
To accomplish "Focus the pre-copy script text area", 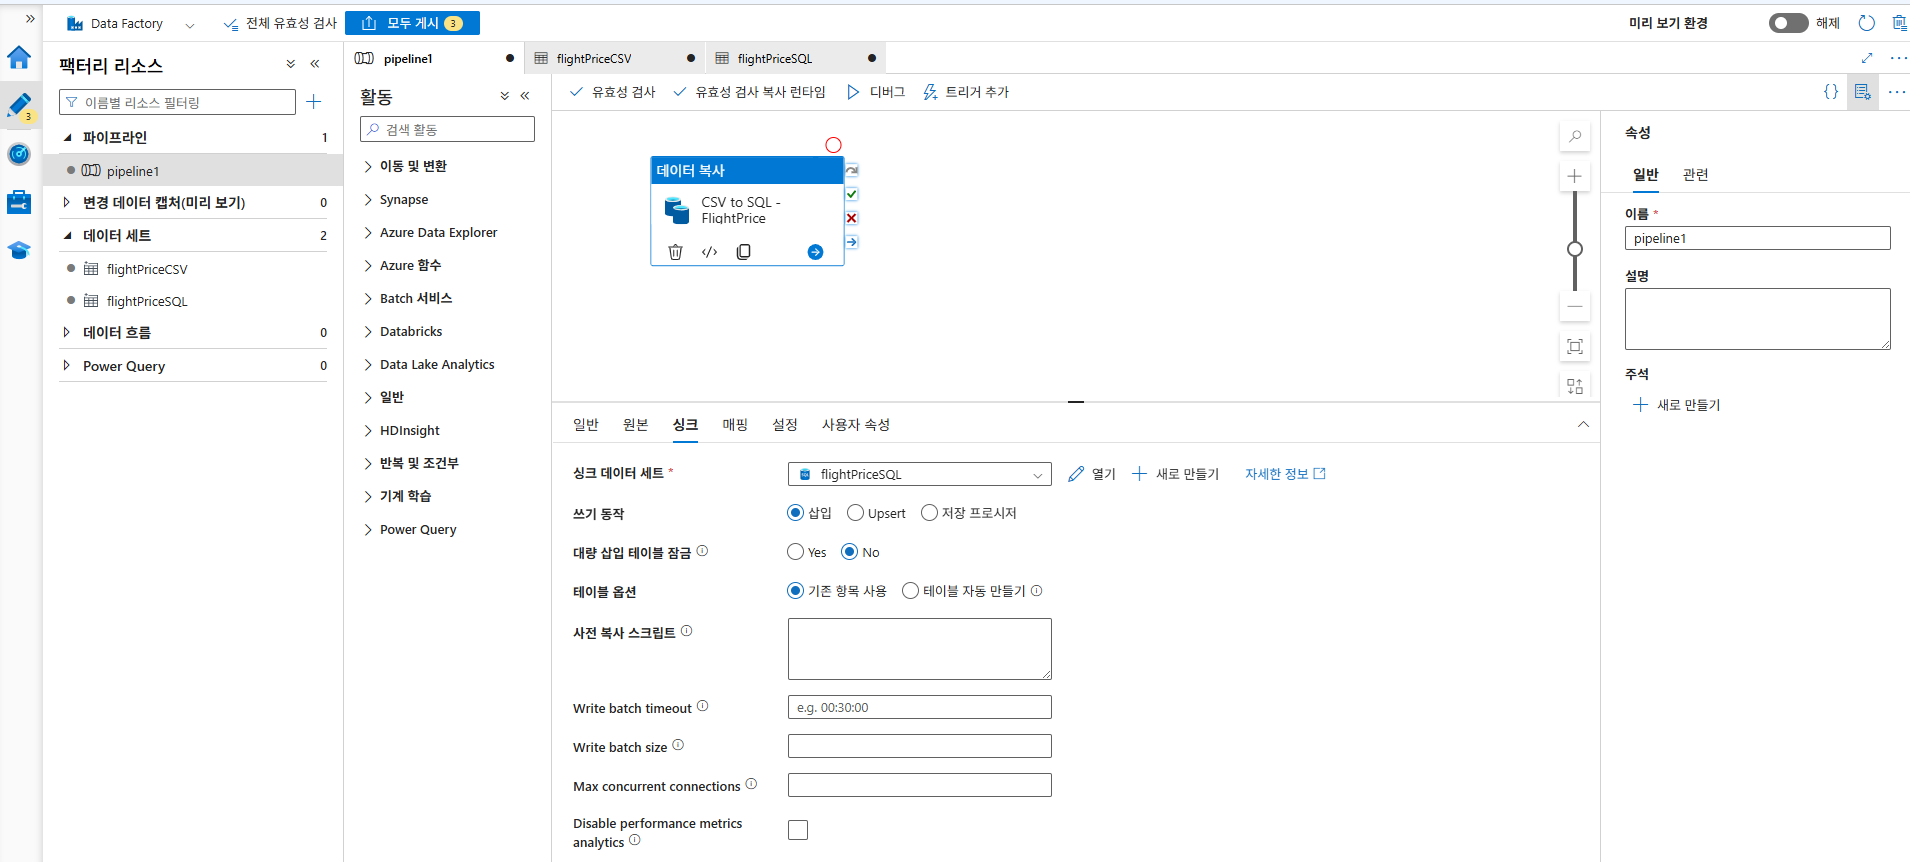I will [x=920, y=649].
